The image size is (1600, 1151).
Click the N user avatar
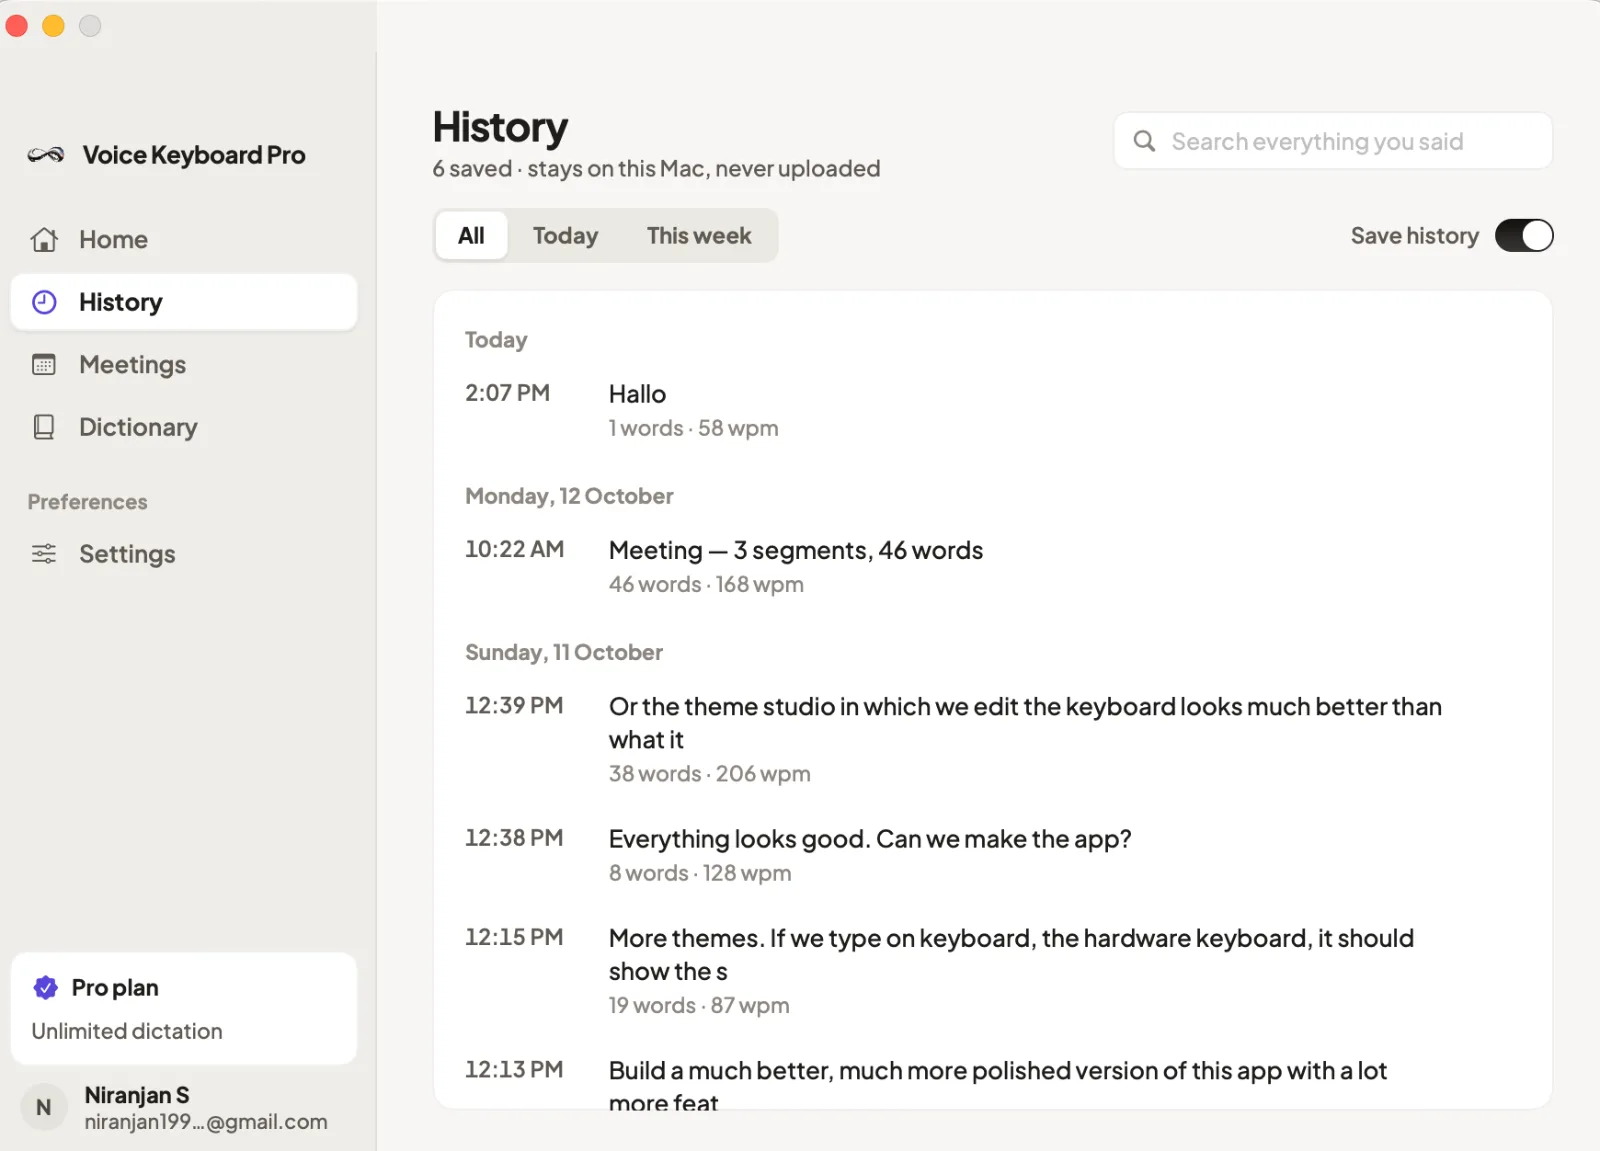click(x=44, y=1108)
